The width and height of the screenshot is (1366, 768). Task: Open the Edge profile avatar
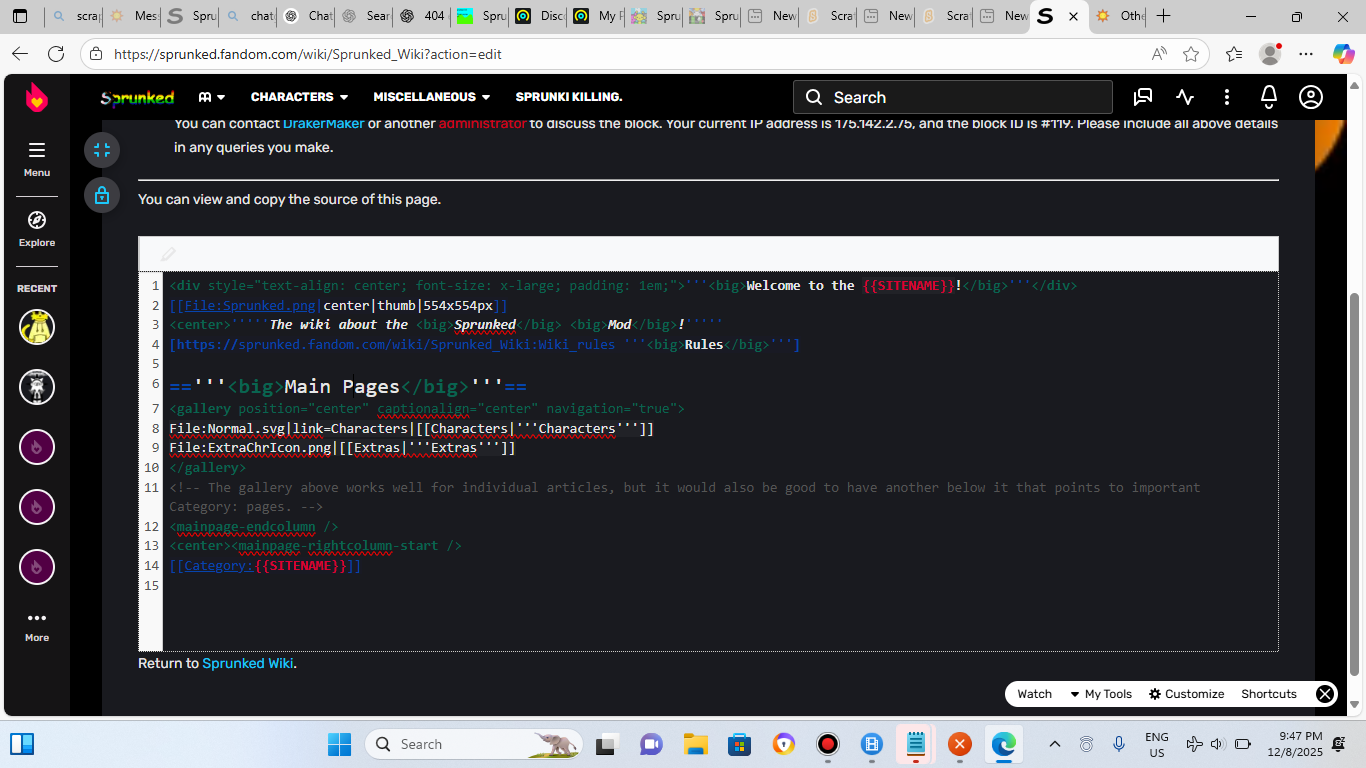coord(1270,54)
